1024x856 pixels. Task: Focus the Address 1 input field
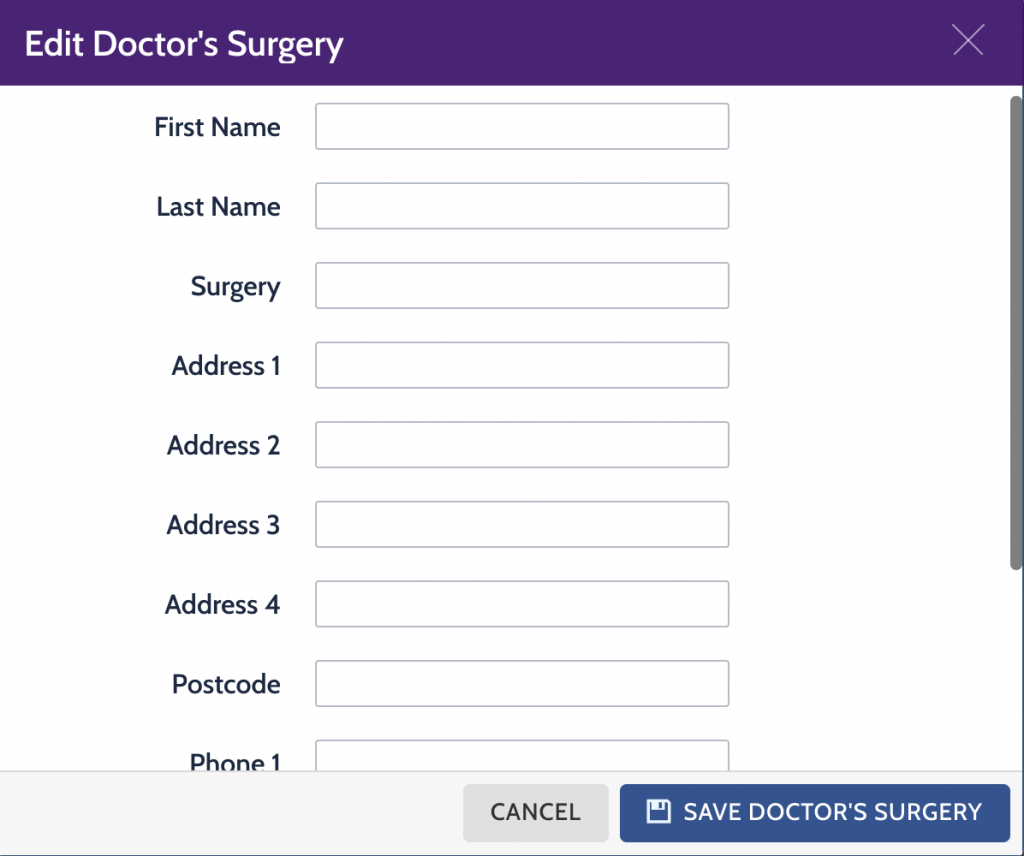coord(522,366)
